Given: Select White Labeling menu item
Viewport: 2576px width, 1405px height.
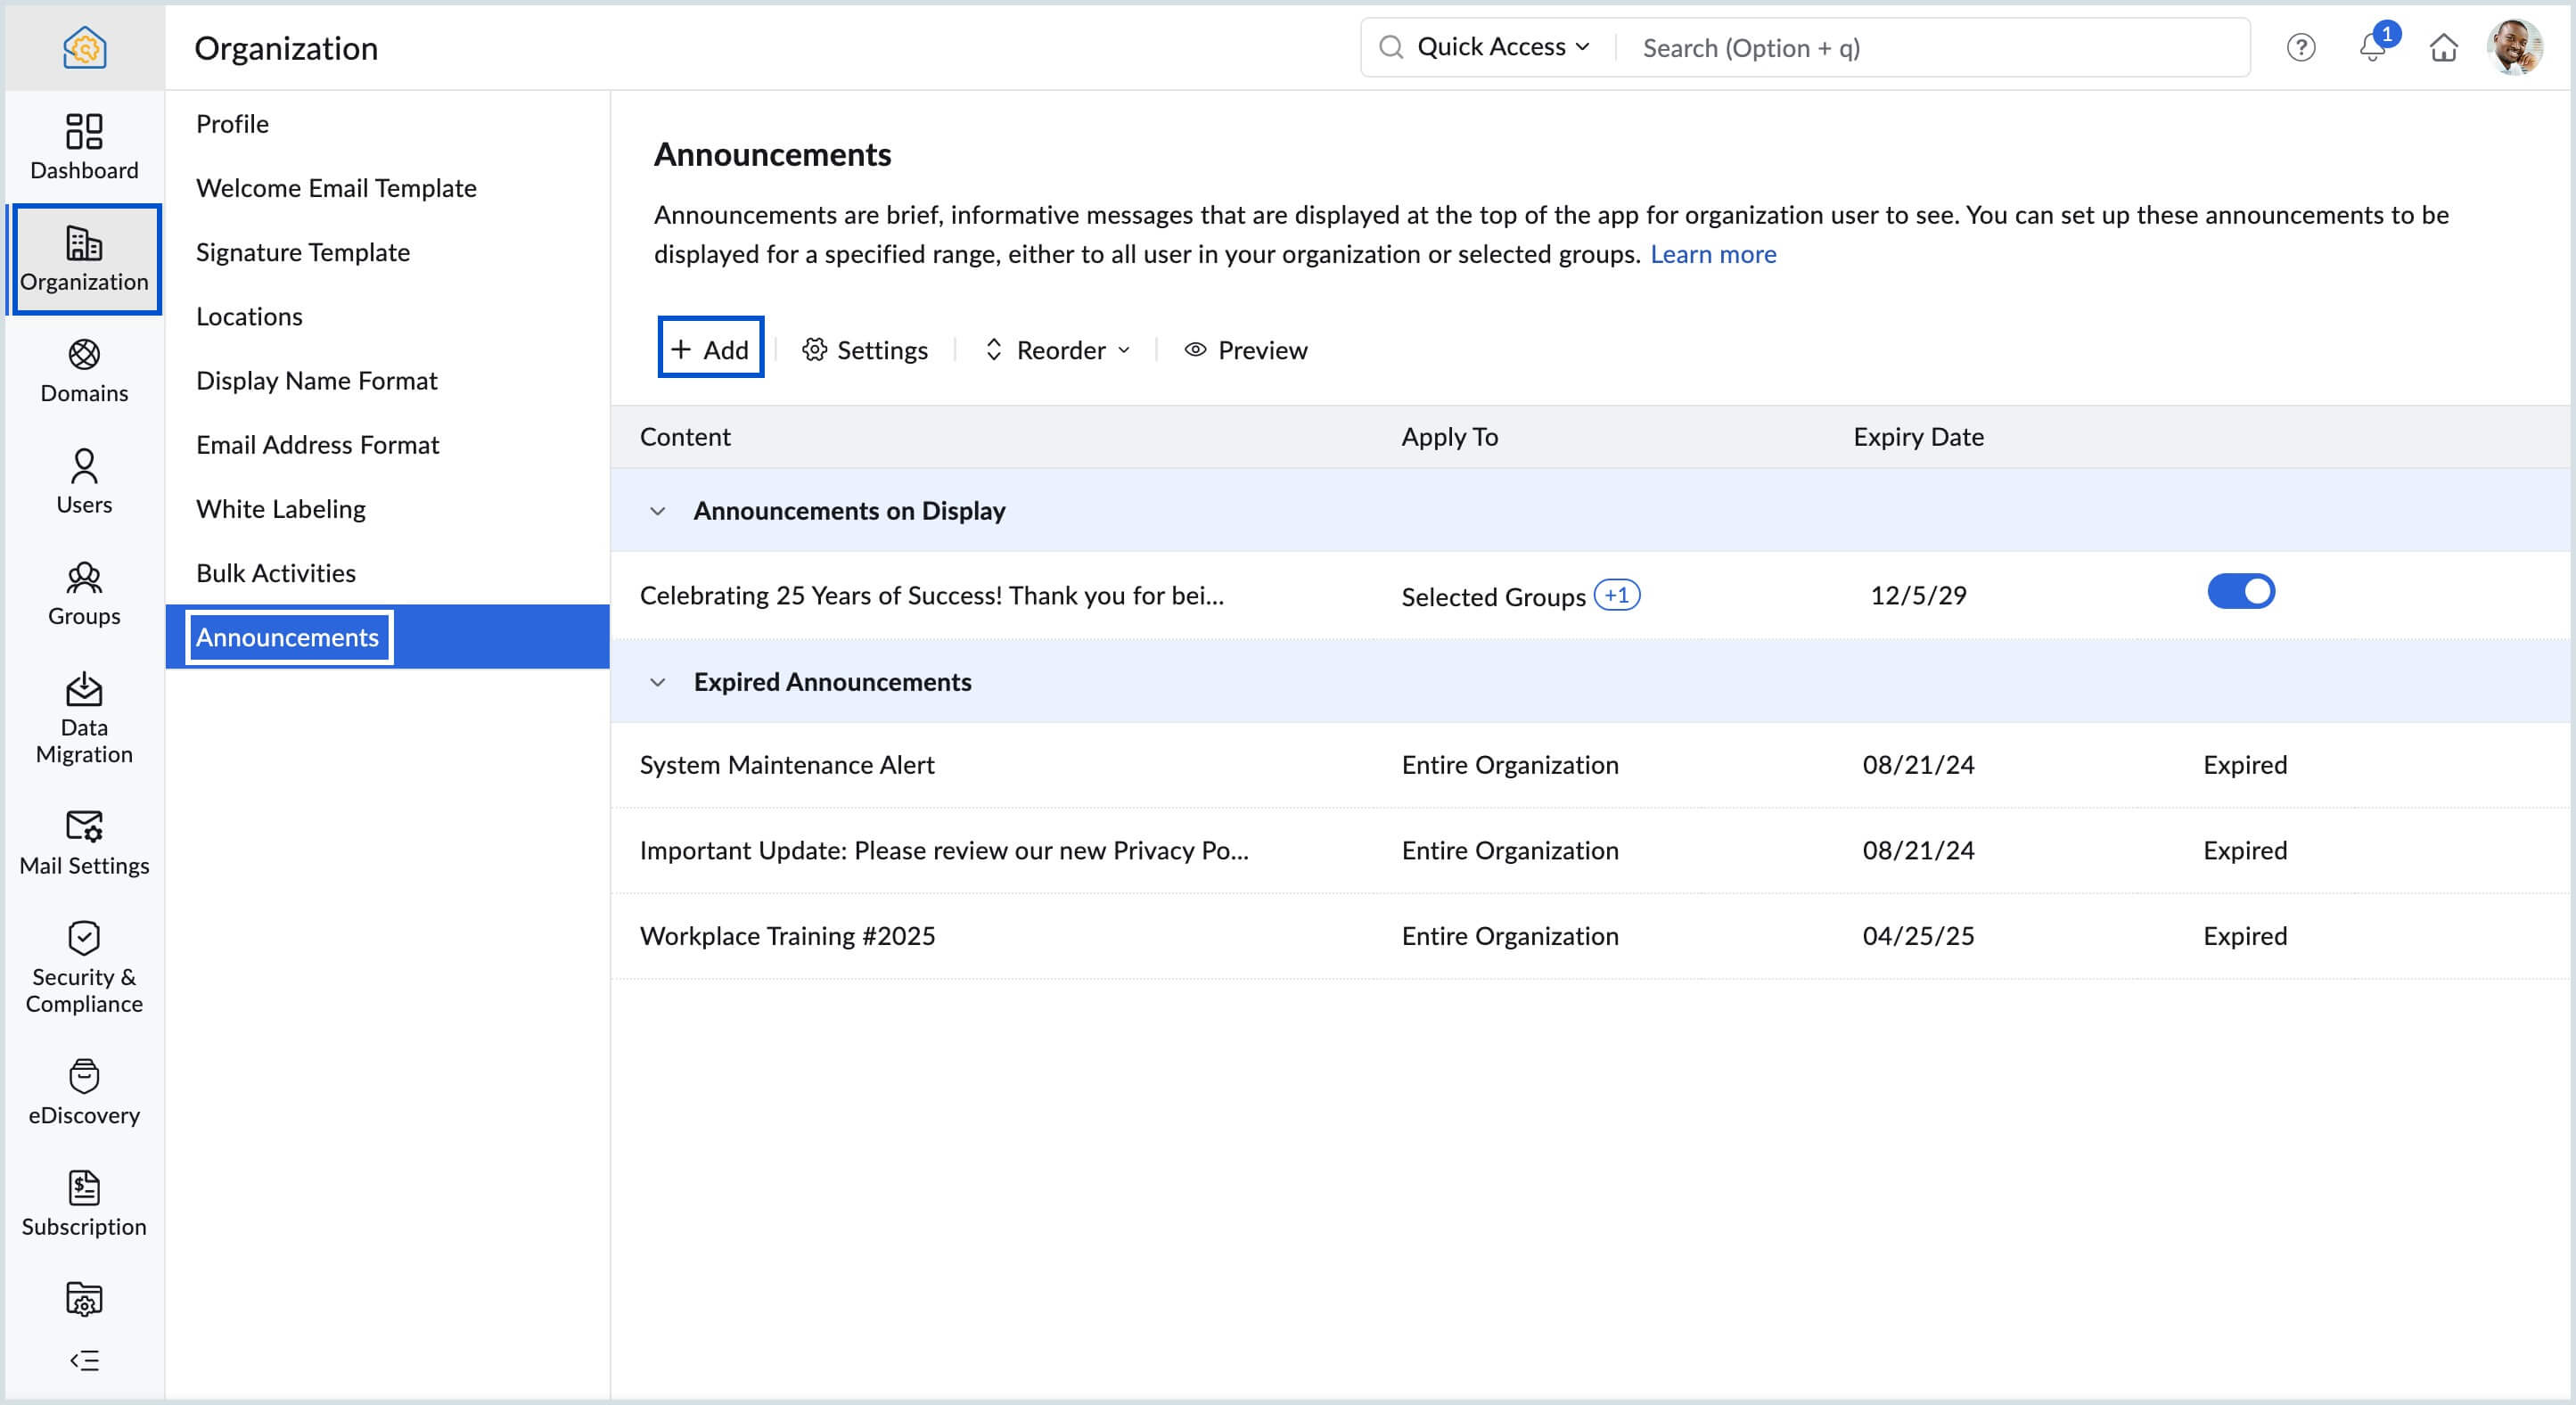Looking at the screenshot, I should coord(281,509).
